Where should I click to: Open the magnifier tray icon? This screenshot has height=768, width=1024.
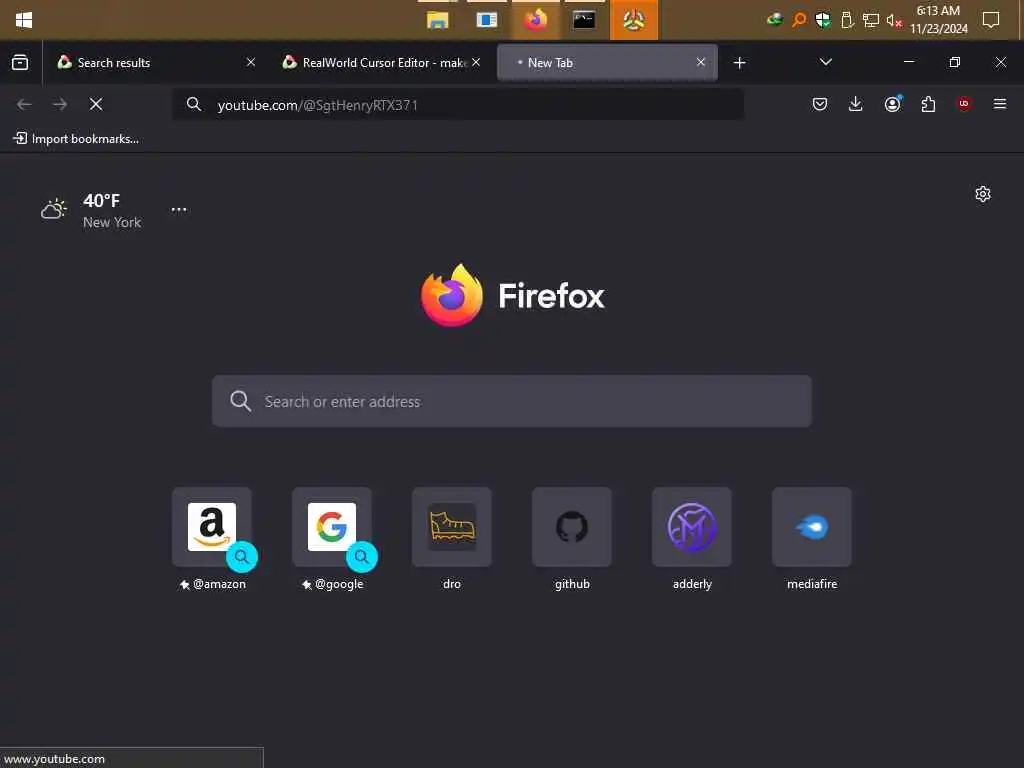point(799,20)
